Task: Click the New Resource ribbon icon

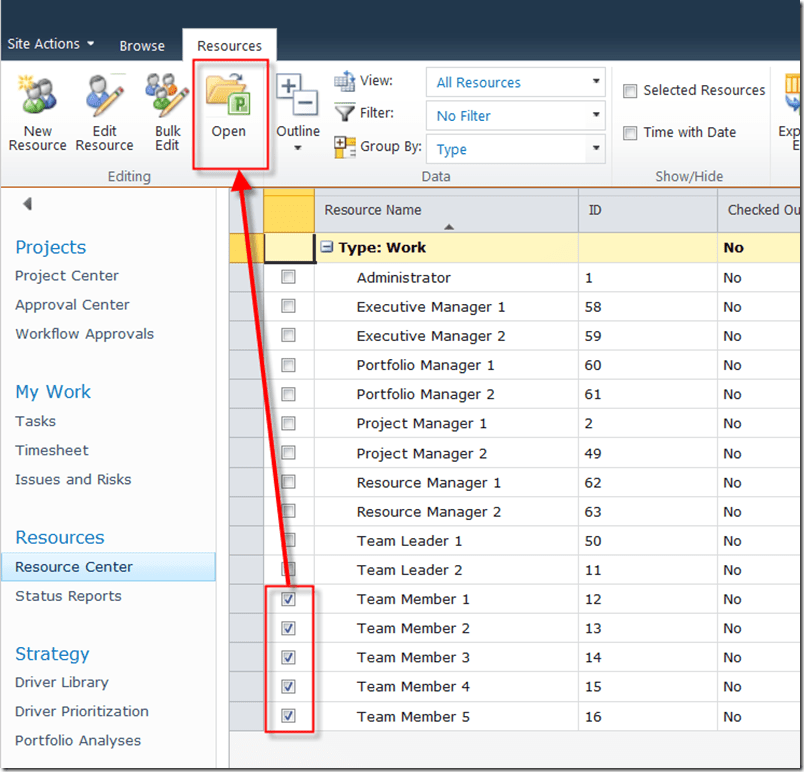Action: tap(37, 98)
